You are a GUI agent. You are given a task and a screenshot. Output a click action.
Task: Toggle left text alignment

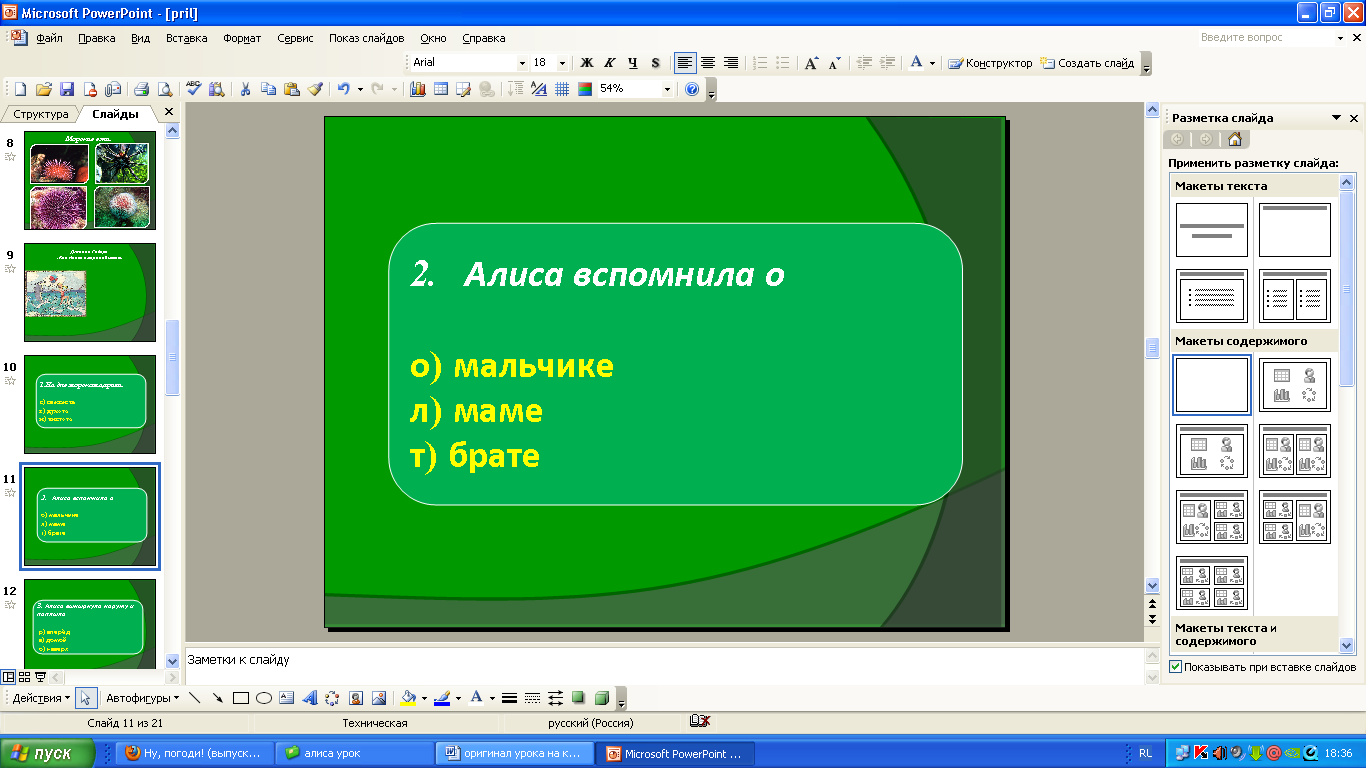(685, 62)
